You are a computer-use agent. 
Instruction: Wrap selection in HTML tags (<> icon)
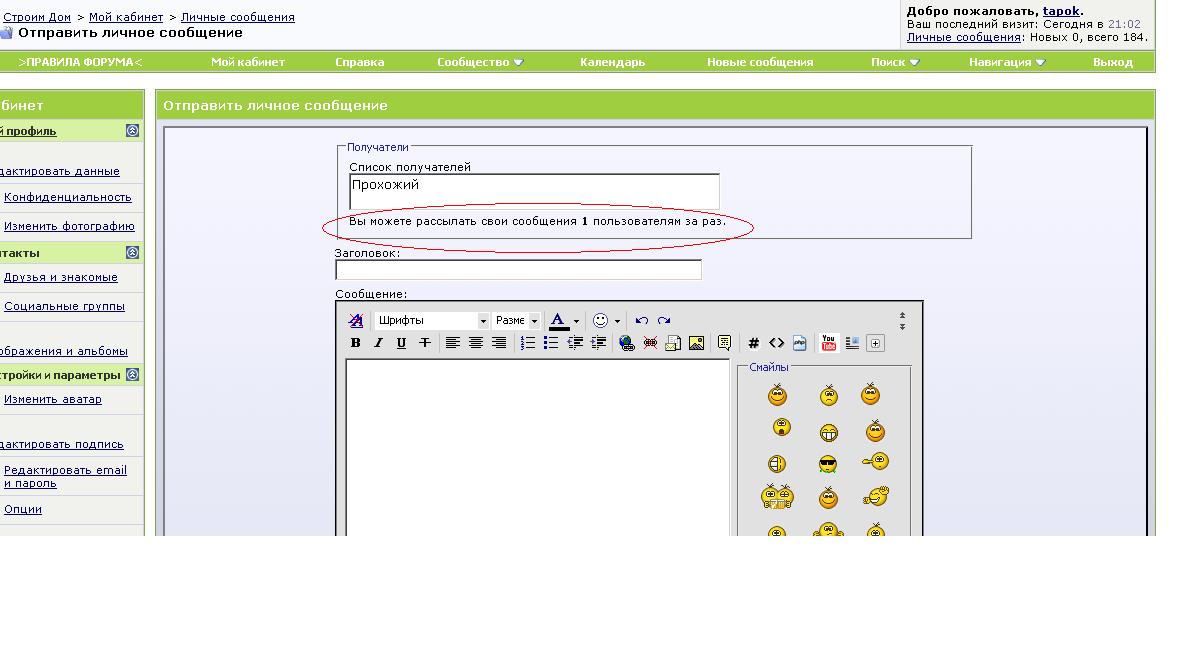click(x=776, y=343)
